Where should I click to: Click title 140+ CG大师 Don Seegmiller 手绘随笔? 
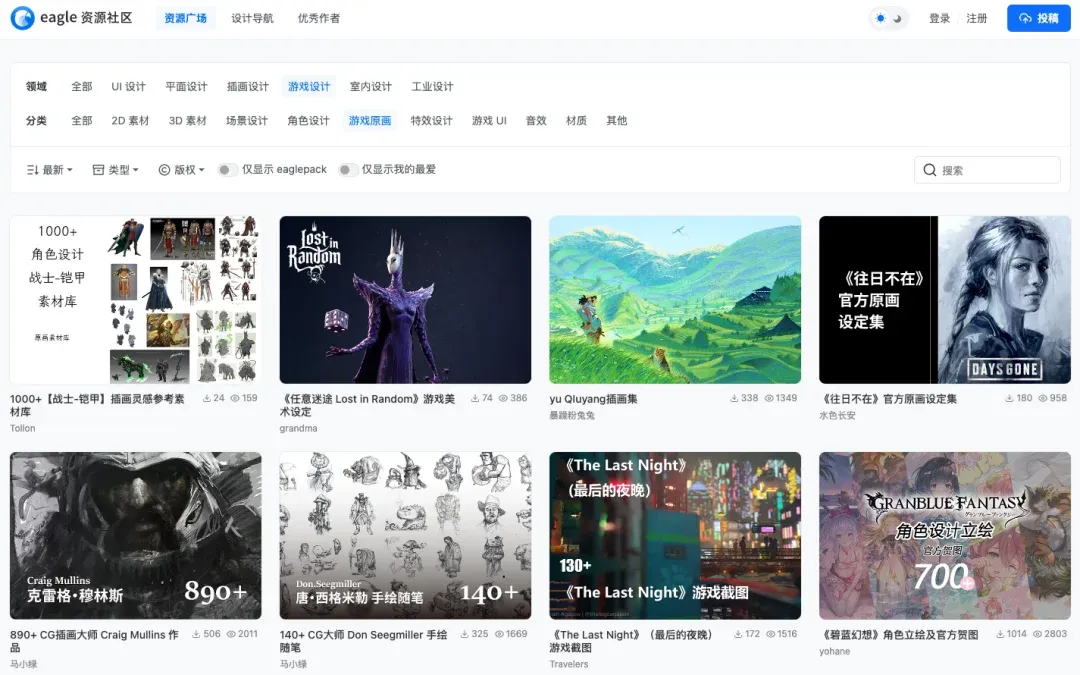pyautogui.click(x=364, y=641)
